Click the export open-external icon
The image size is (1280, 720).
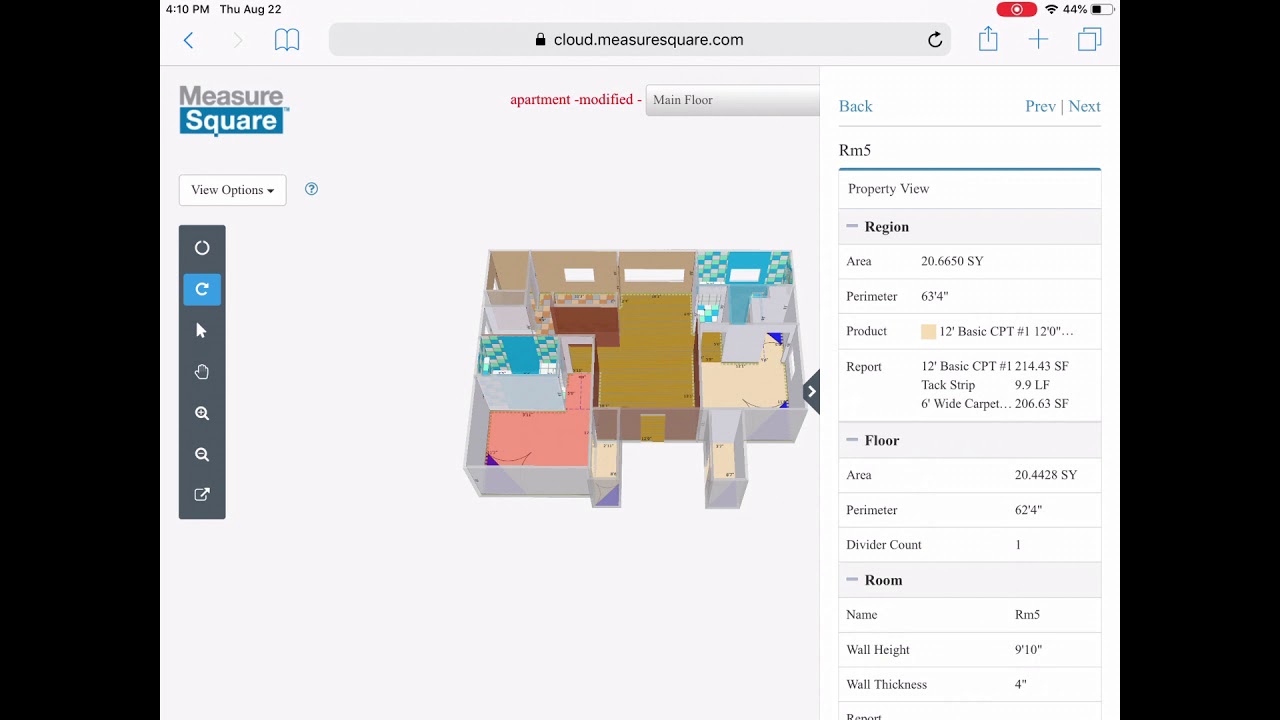(x=202, y=495)
